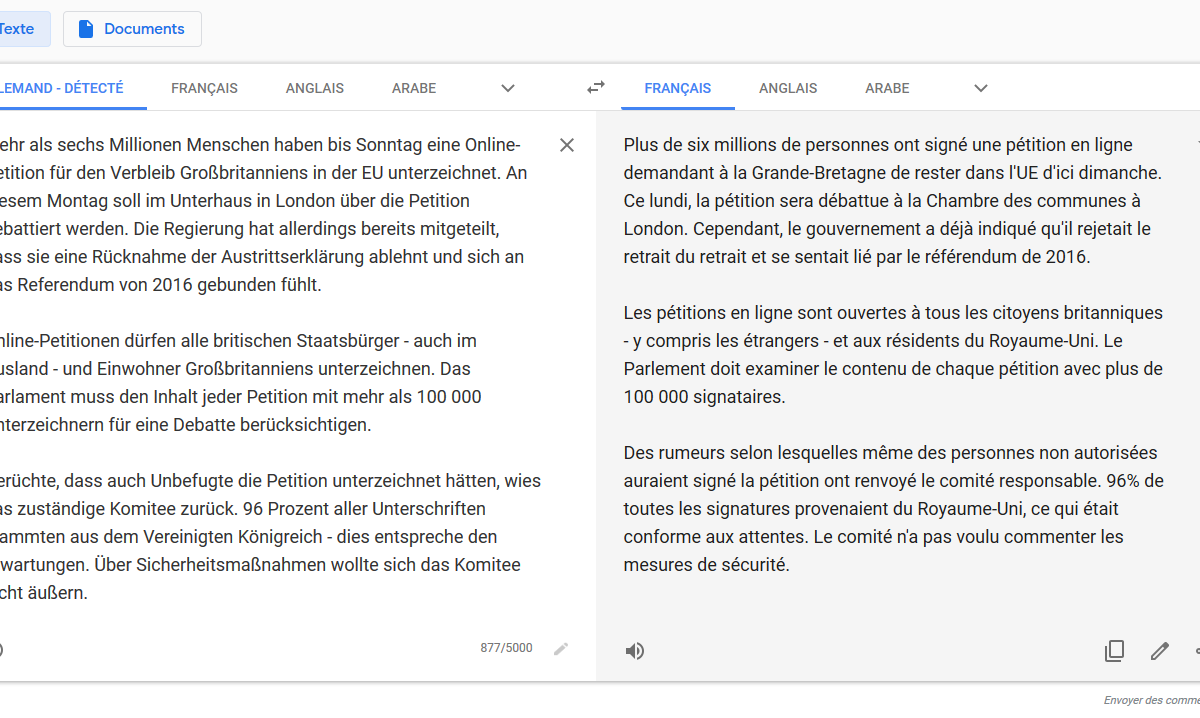Click the paragraph starting 'Des rumeurs selon lesquelles'
Screen dimensions: 1200x718
click(893, 509)
